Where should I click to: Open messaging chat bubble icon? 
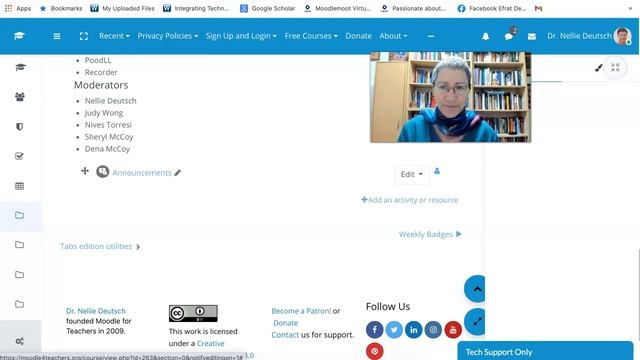pyautogui.click(x=509, y=36)
